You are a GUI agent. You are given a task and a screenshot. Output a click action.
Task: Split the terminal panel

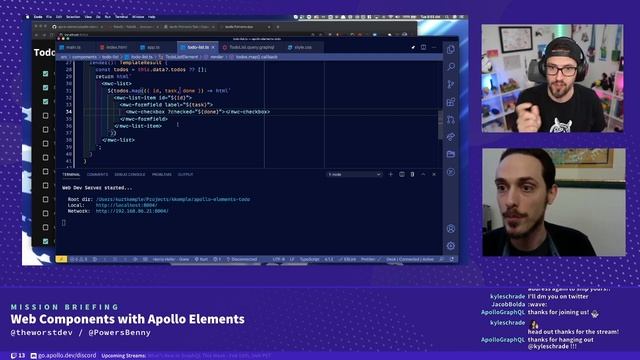[402, 174]
